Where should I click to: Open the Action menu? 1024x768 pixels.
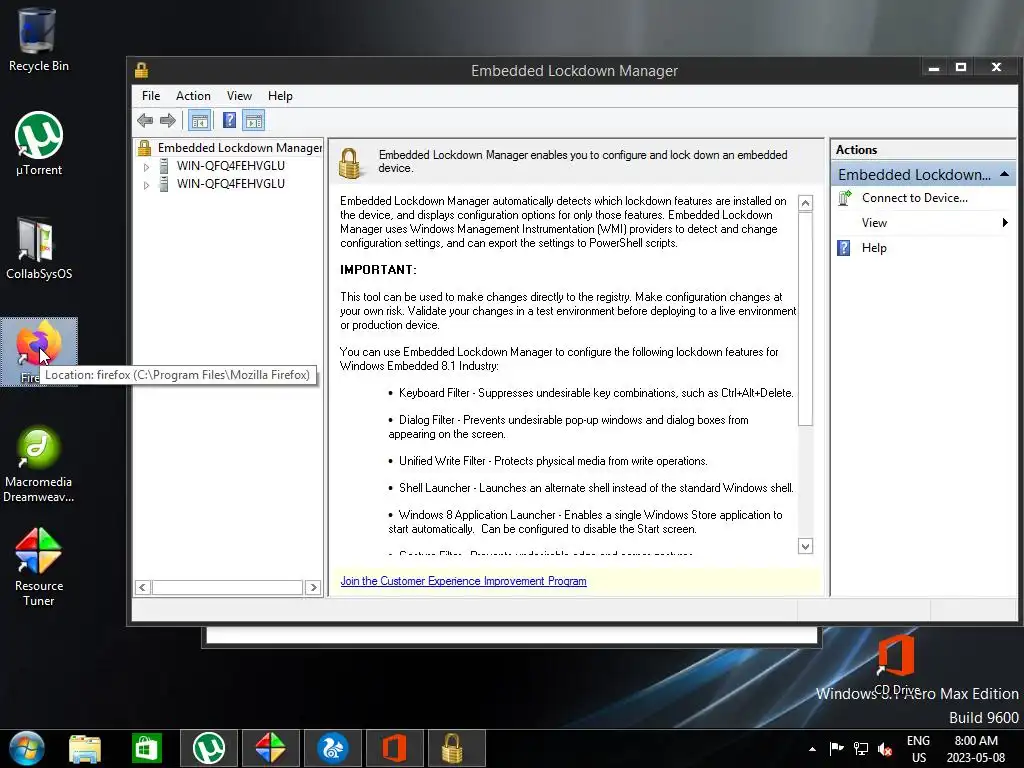coord(193,96)
